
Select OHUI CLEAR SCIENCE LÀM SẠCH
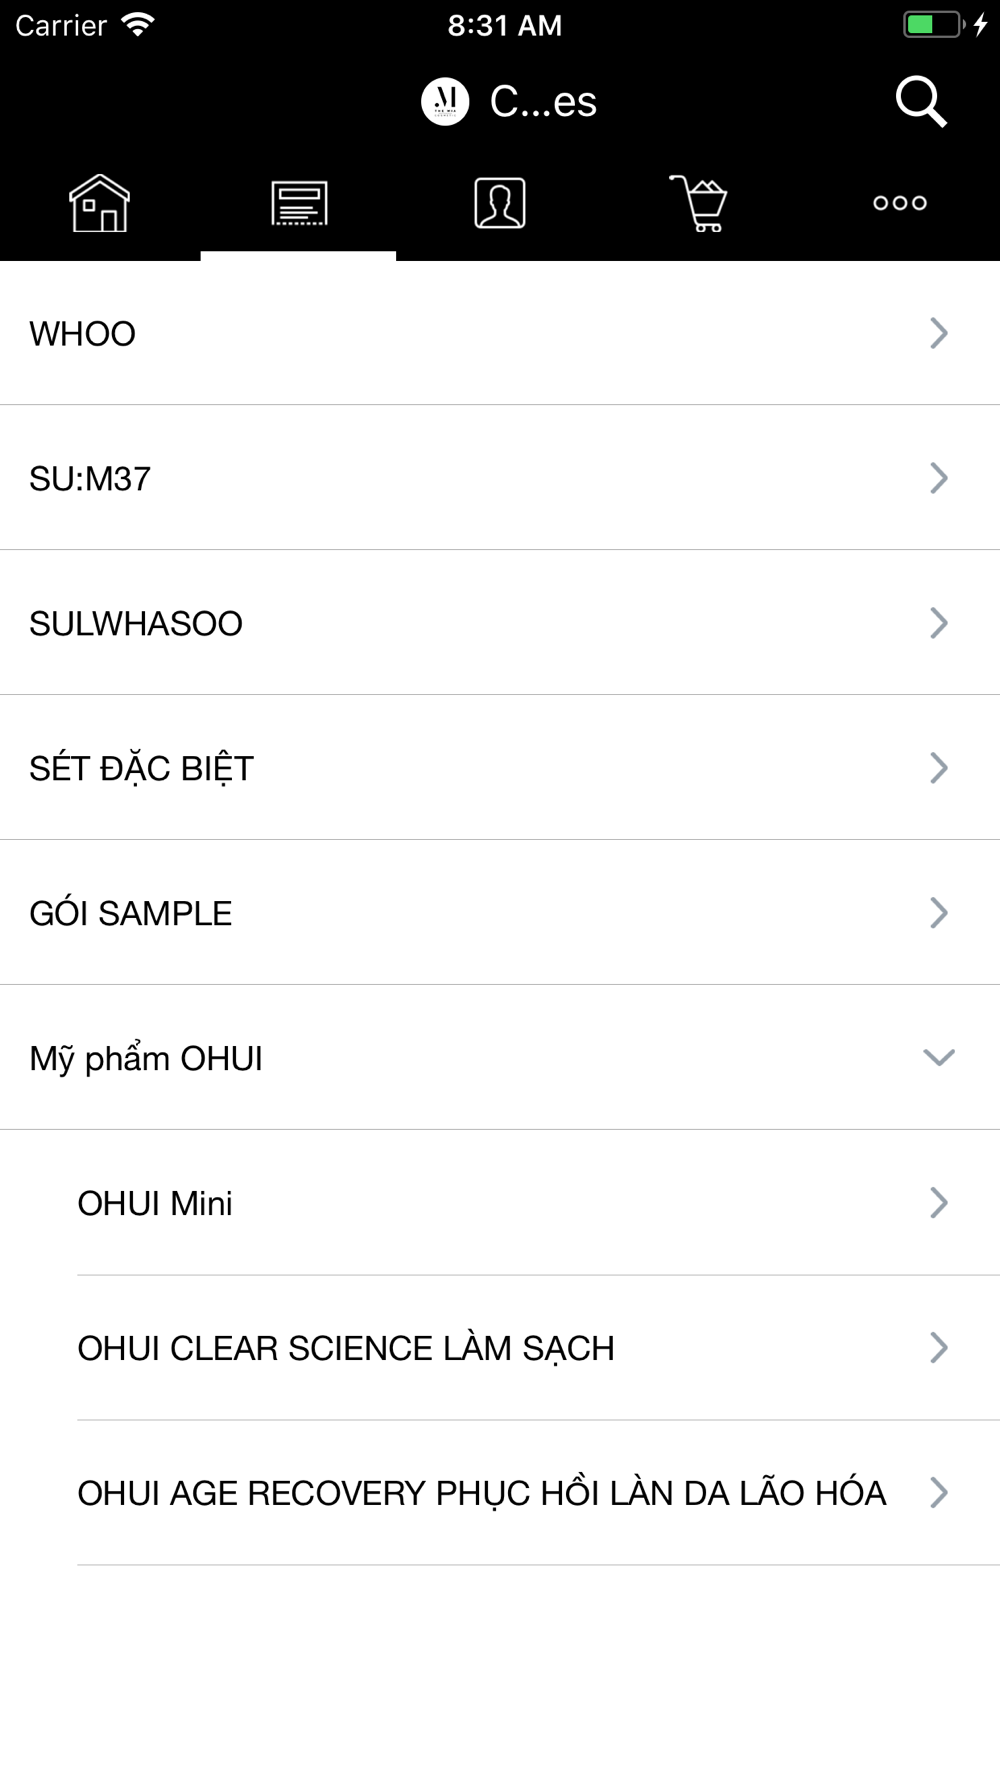[x=346, y=1348]
